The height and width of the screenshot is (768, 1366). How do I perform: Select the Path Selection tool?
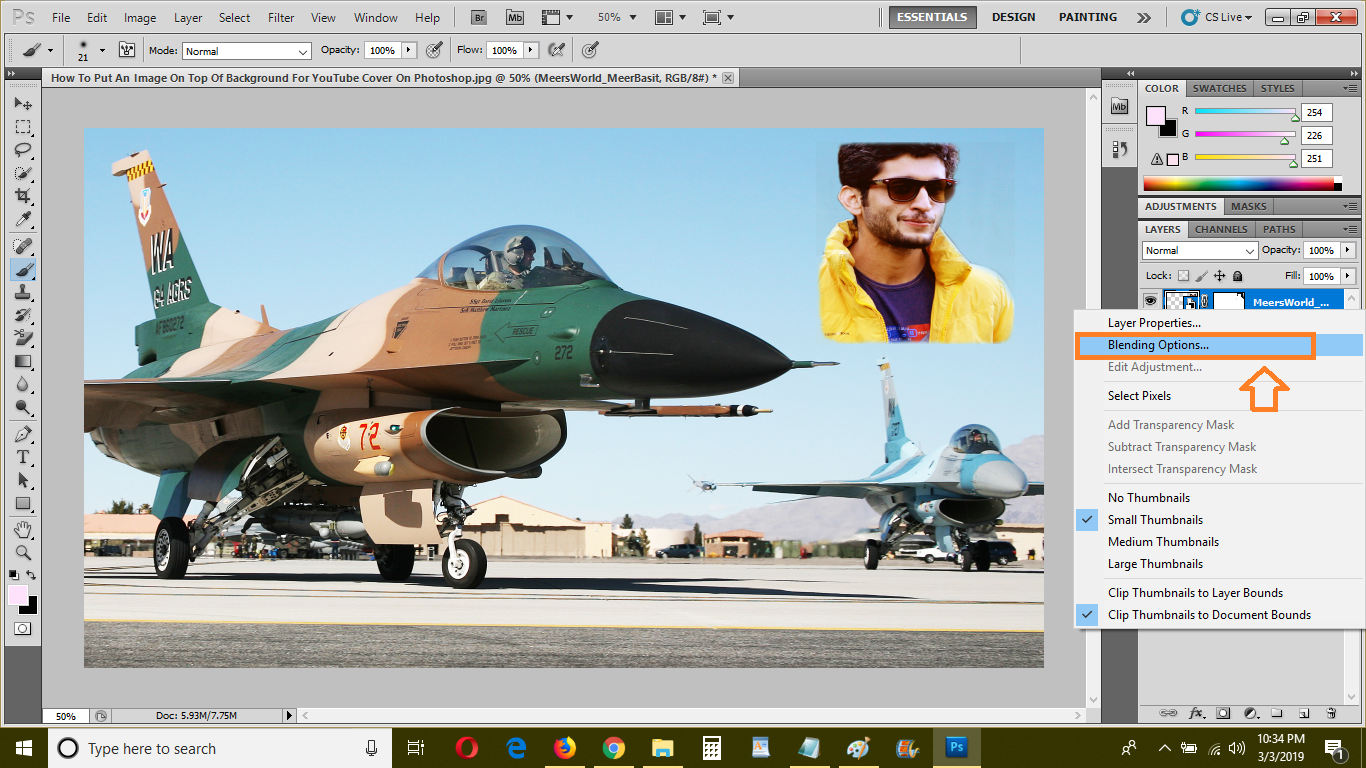point(23,481)
